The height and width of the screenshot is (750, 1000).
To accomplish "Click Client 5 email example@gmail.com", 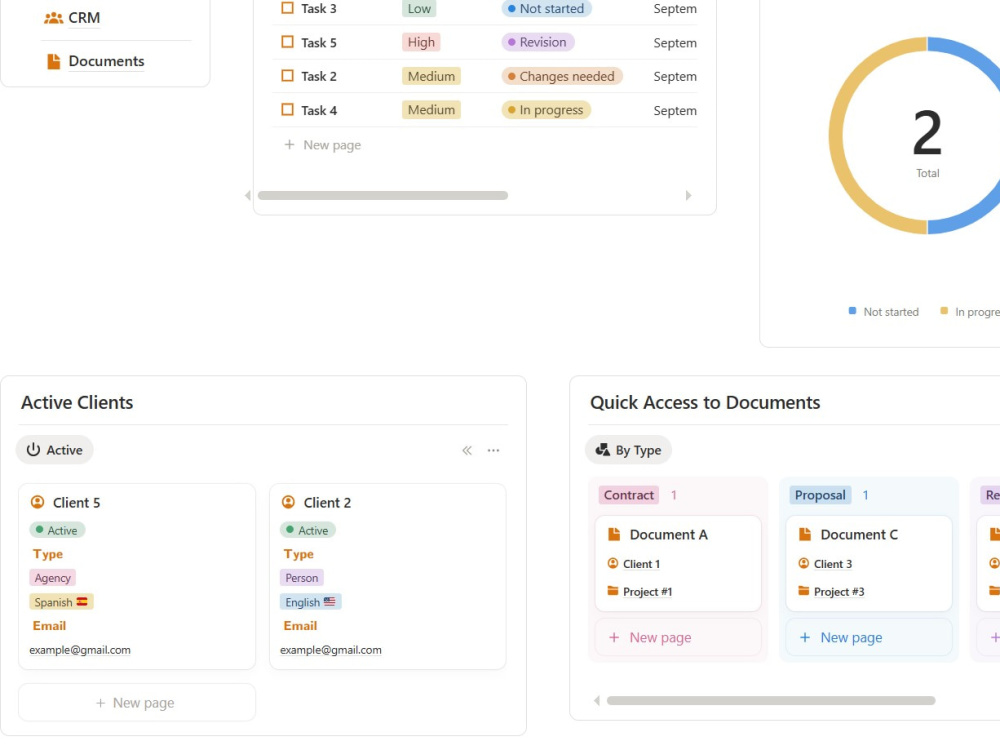I will point(80,650).
